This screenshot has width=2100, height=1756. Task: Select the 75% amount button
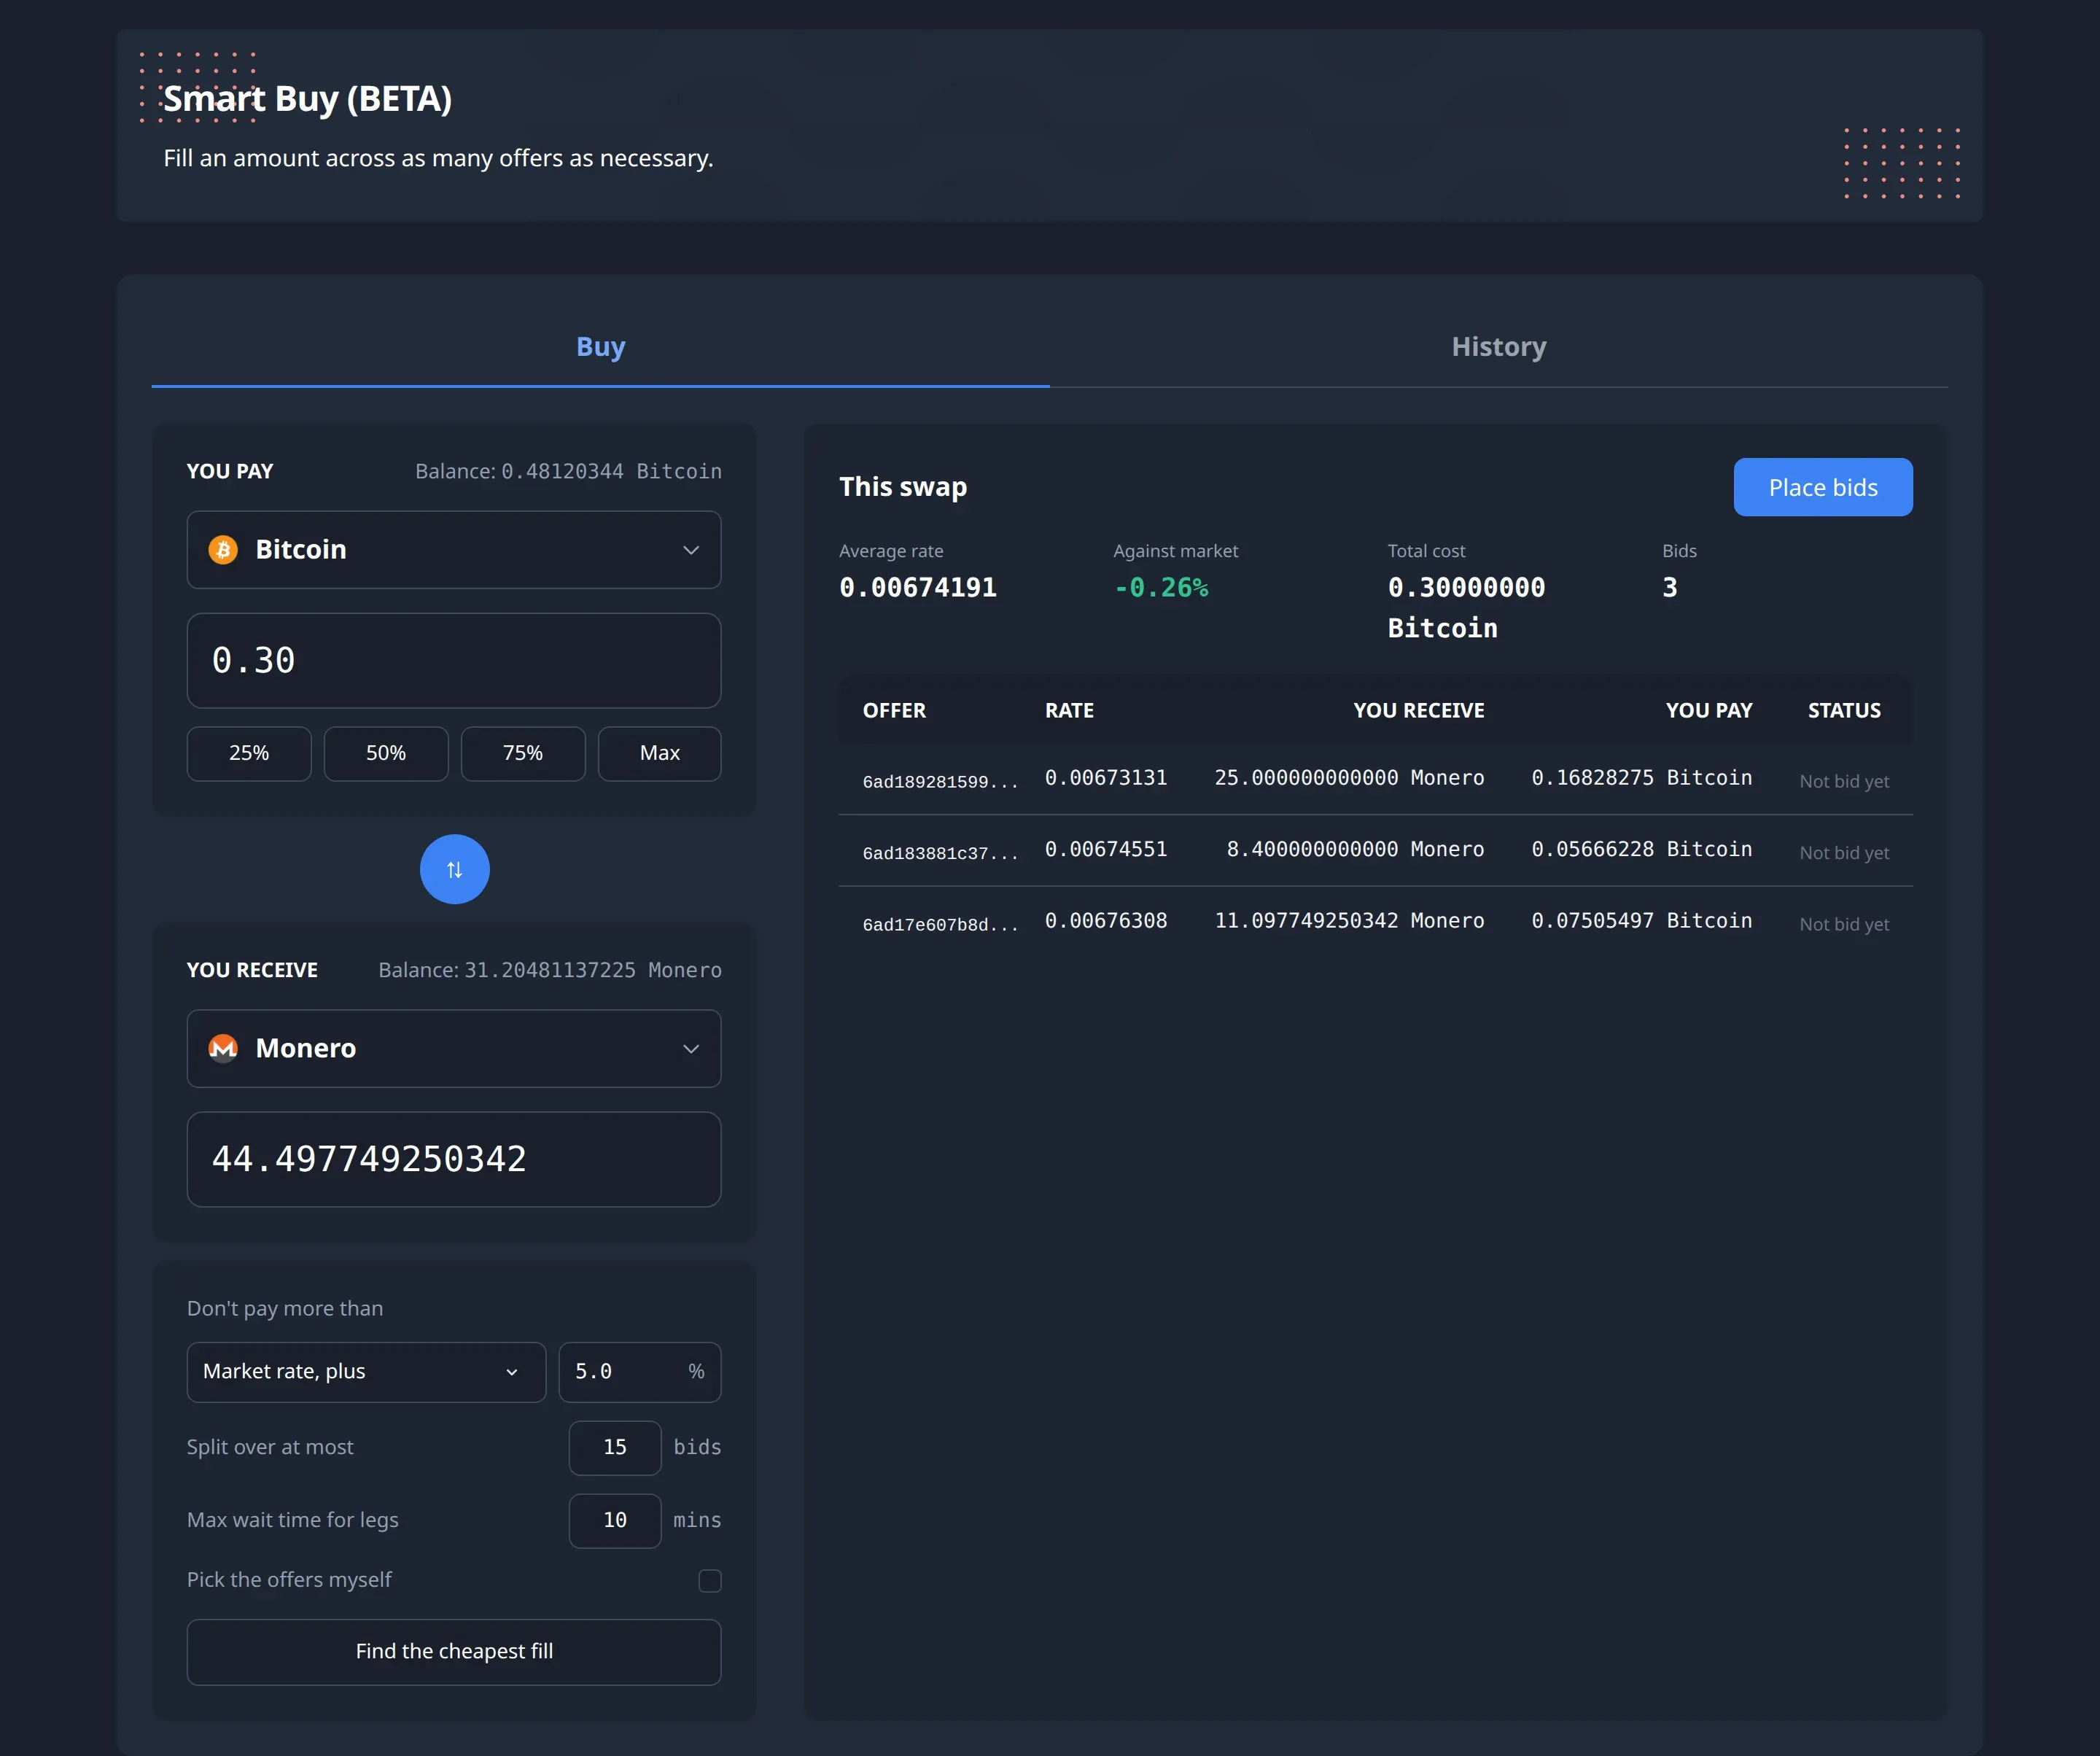523,753
